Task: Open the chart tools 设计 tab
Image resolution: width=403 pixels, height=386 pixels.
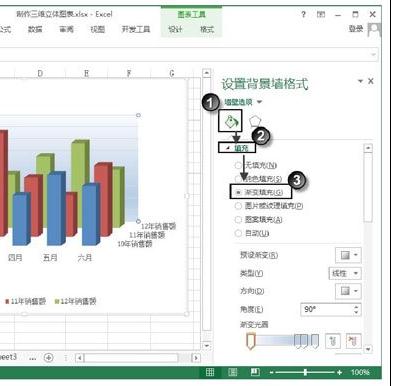Action: (x=175, y=29)
